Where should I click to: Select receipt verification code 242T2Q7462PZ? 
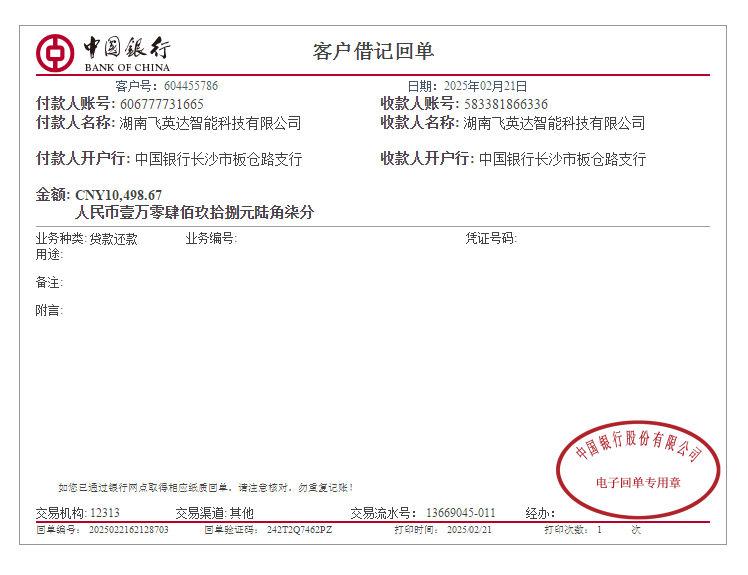click(299, 530)
